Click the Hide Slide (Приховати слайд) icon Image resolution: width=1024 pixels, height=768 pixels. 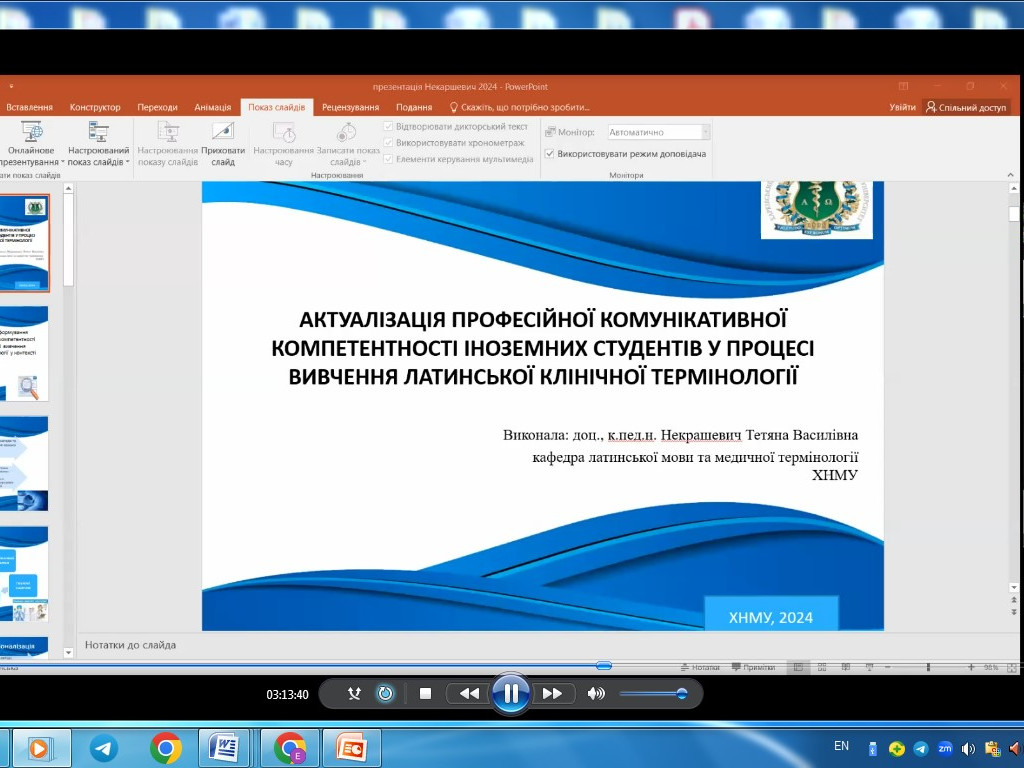tap(223, 132)
